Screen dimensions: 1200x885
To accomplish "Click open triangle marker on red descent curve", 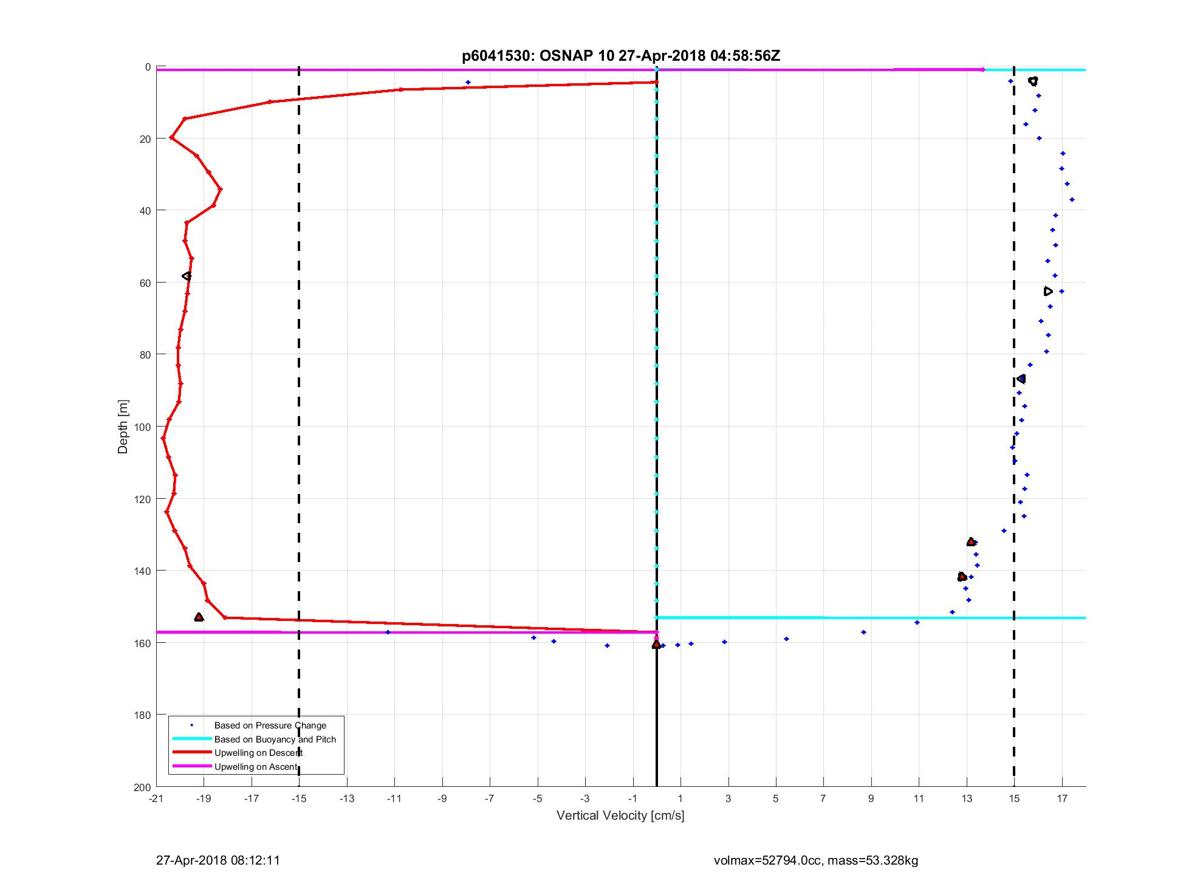I will [186, 276].
